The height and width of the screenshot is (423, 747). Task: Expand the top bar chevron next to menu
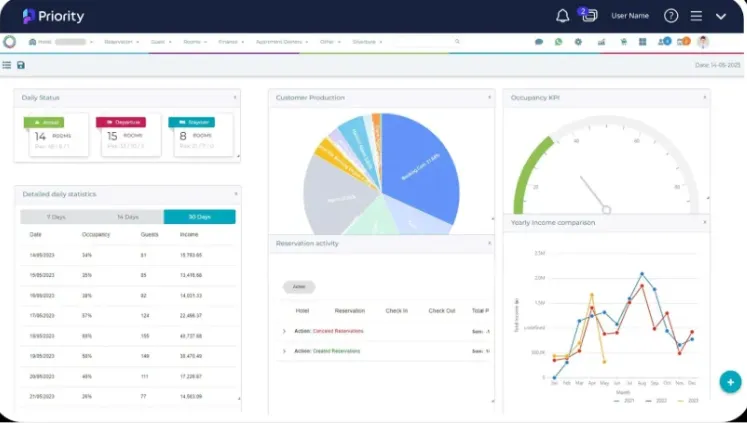720,16
